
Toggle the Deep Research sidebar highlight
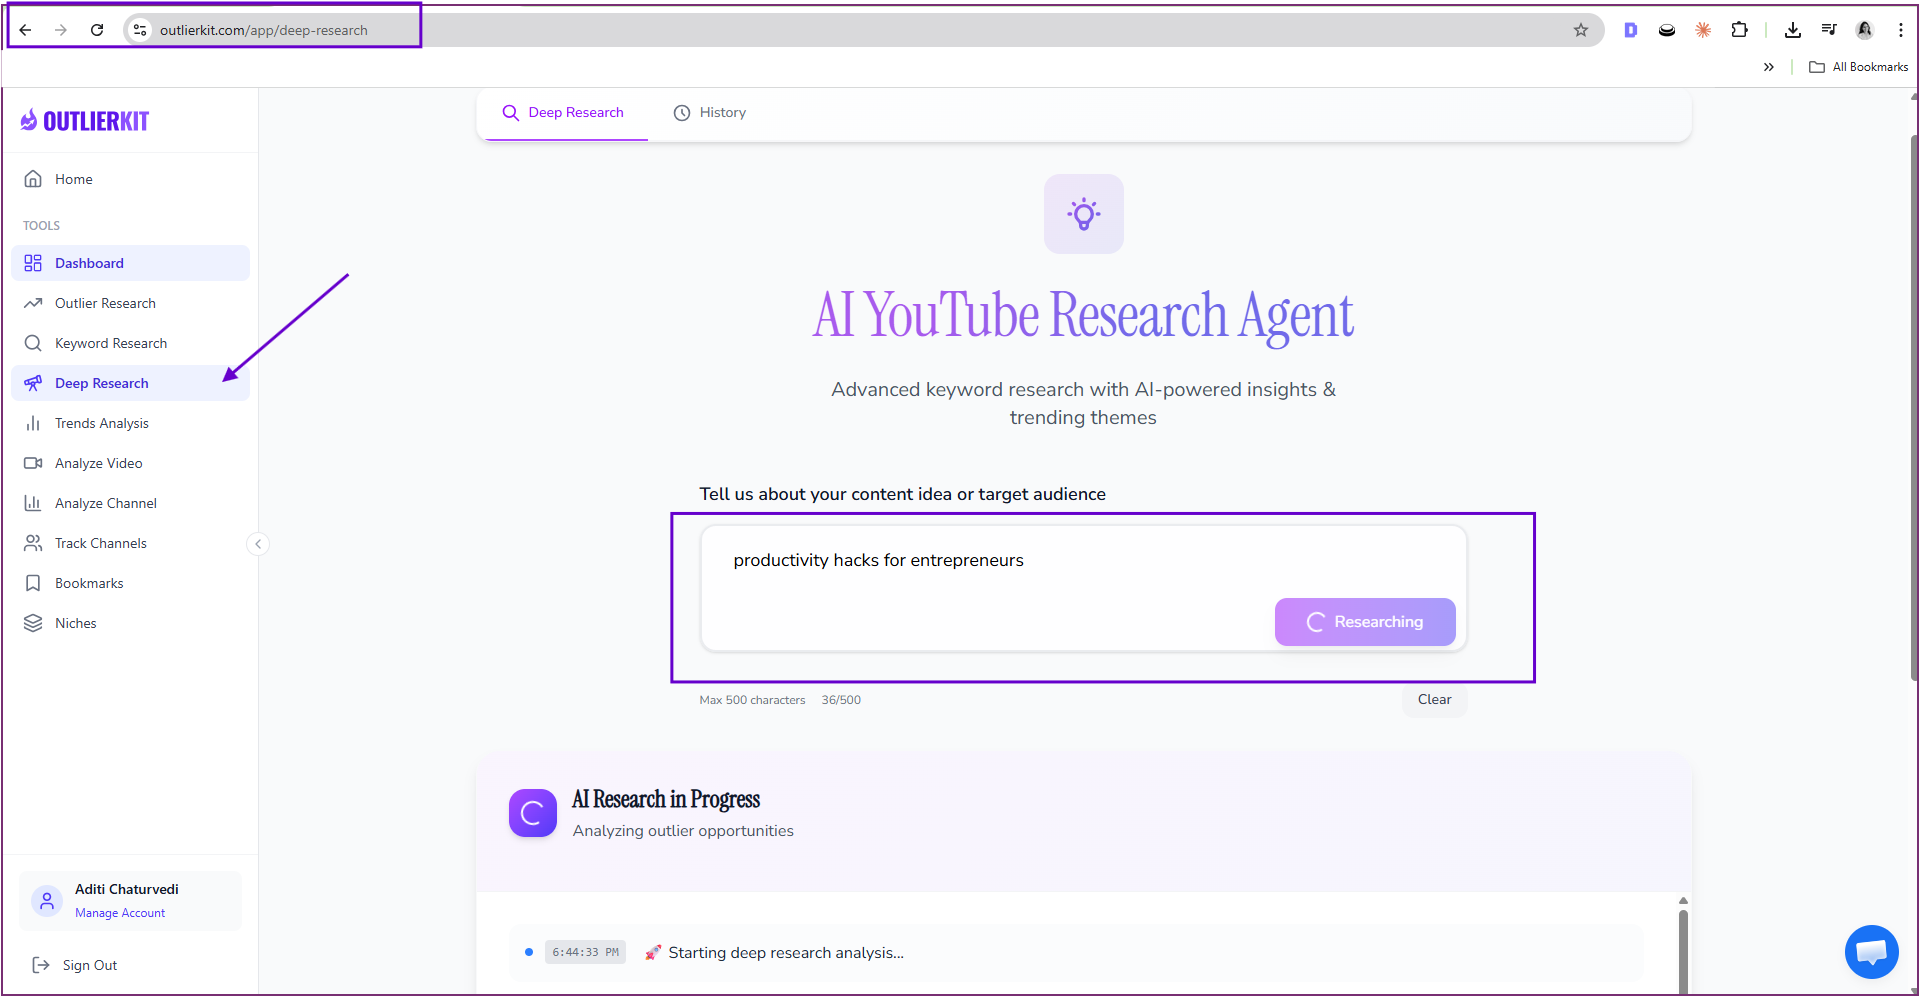[x=101, y=382]
